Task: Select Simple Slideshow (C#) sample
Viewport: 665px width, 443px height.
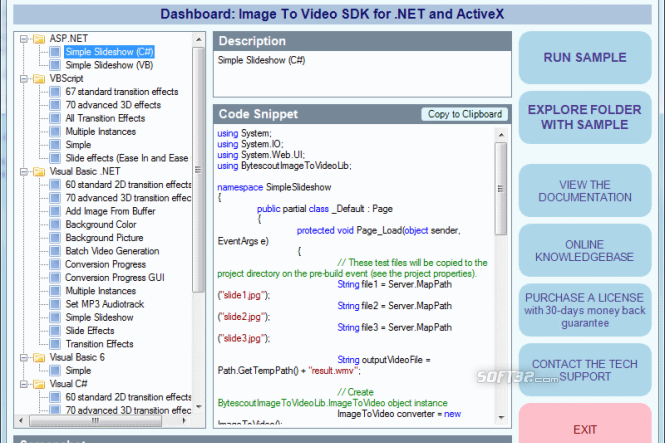Action: tap(109, 52)
